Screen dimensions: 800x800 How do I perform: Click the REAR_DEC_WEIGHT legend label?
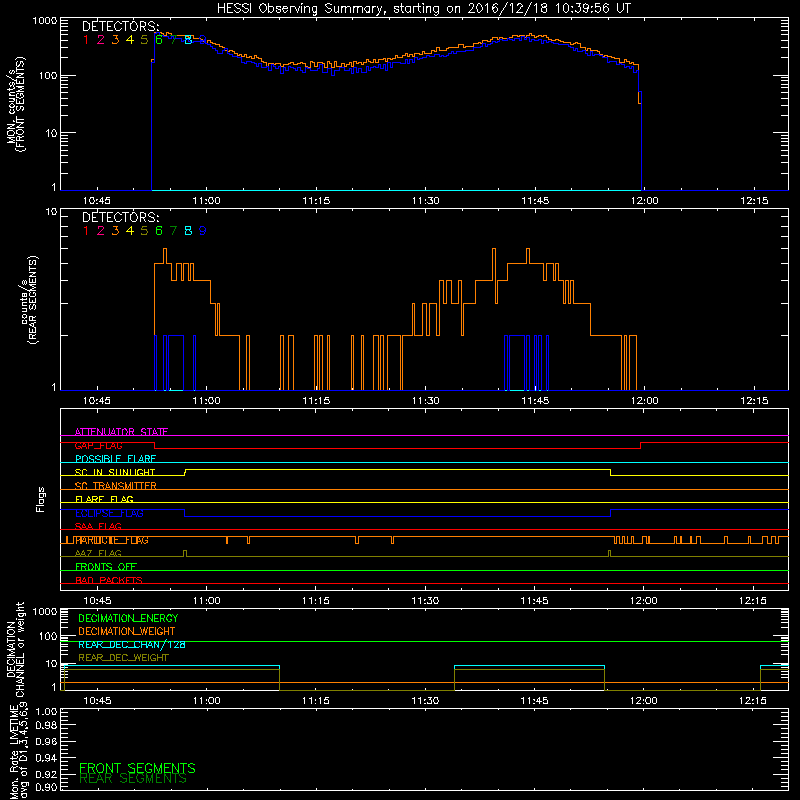click(123, 658)
